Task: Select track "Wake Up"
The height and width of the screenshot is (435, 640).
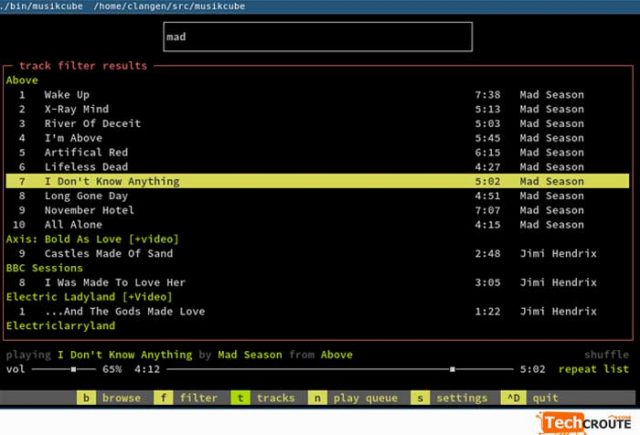Action: point(318,95)
